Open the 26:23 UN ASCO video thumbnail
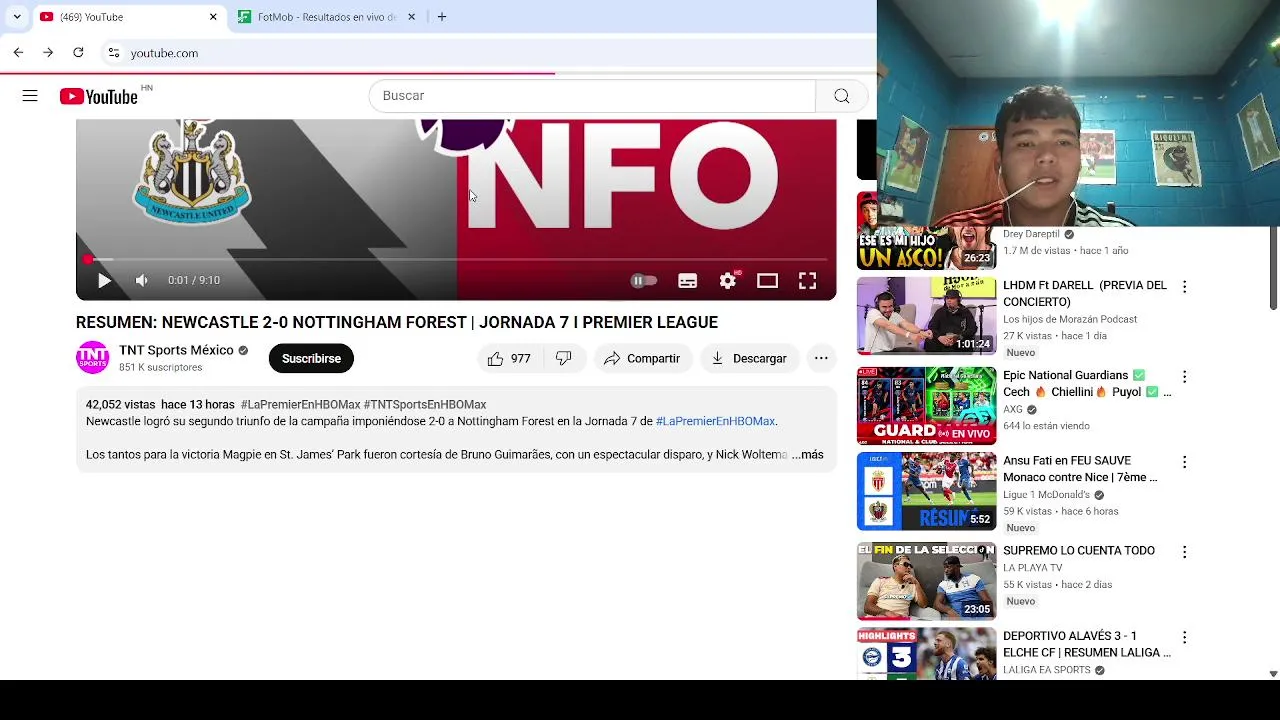This screenshot has height=720, width=1280. pyautogui.click(x=926, y=231)
